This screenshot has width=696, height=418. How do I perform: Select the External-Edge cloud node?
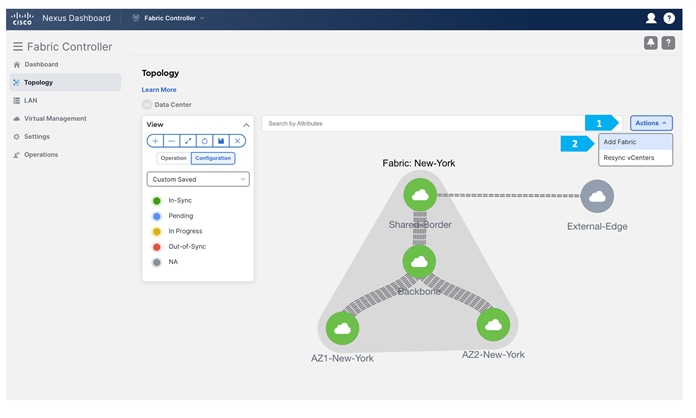pyautogui.click(x=597, y=196)
